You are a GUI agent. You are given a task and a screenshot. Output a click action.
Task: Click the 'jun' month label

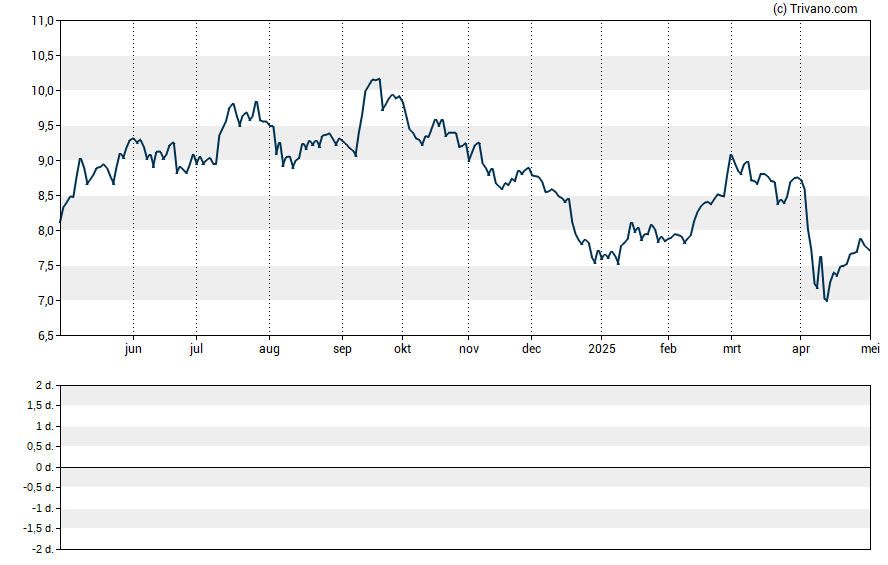pyautogui.click(x=133, y=349)
